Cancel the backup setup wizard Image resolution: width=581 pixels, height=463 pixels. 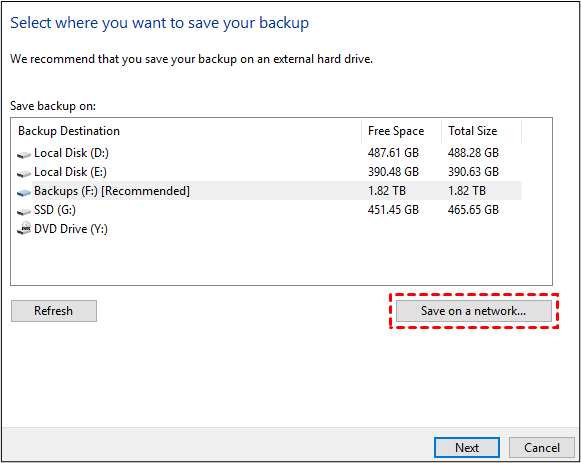(542, 447)
